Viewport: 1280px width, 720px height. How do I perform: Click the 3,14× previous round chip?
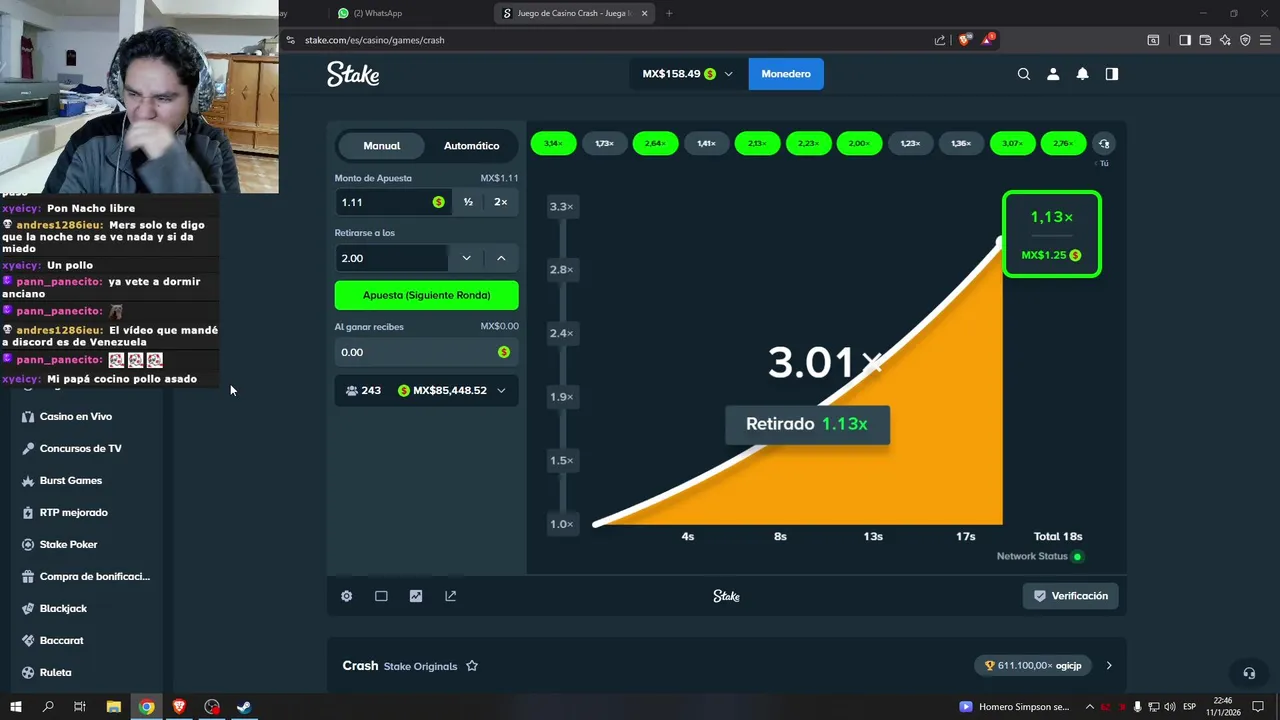(553, 144)
